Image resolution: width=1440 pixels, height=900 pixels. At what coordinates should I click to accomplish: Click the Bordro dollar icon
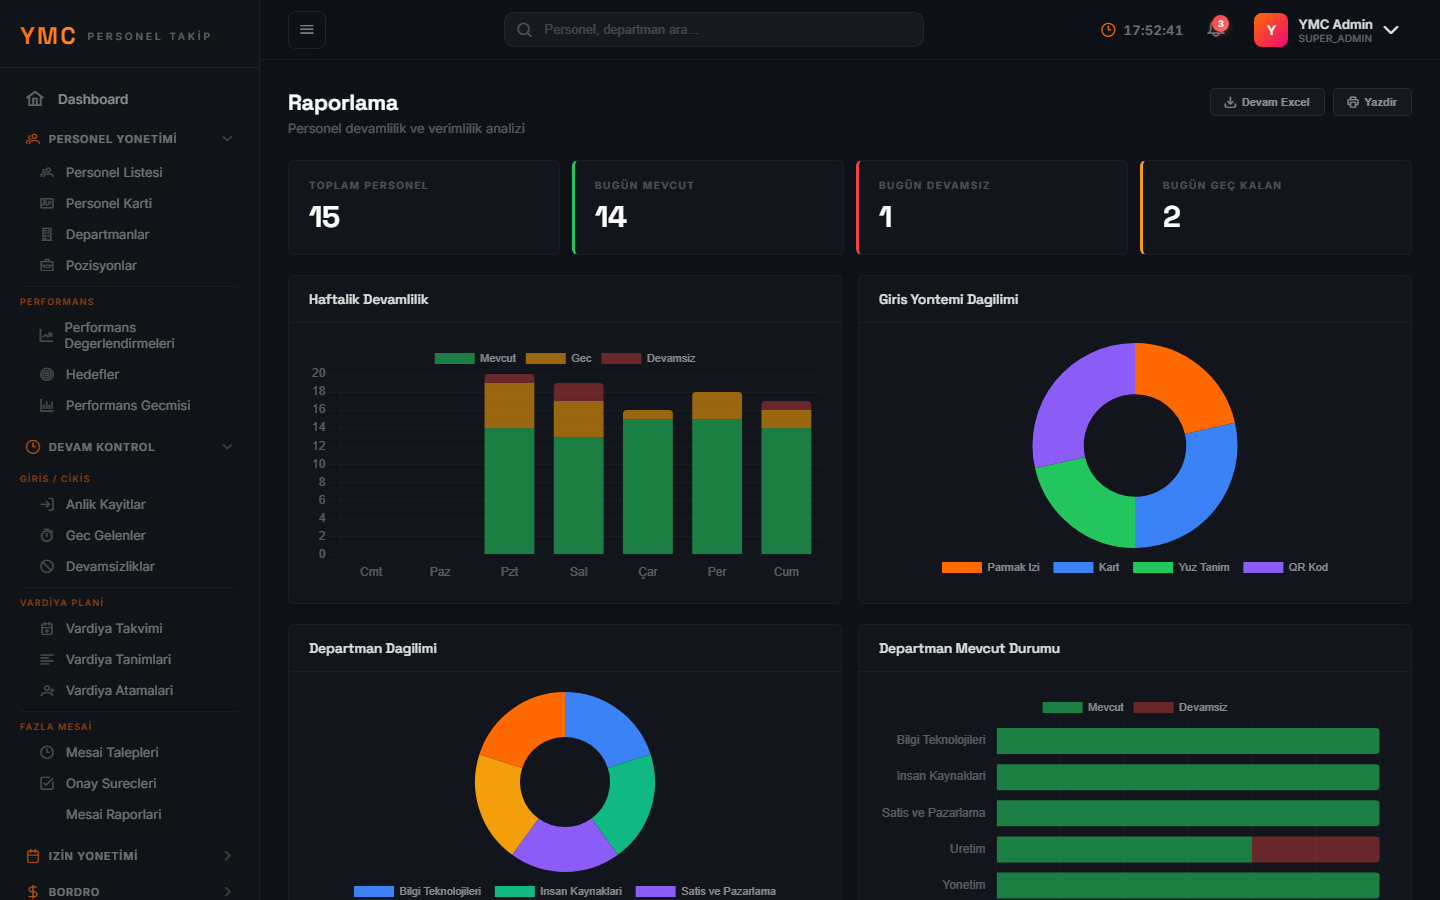(x=33, y=892)
